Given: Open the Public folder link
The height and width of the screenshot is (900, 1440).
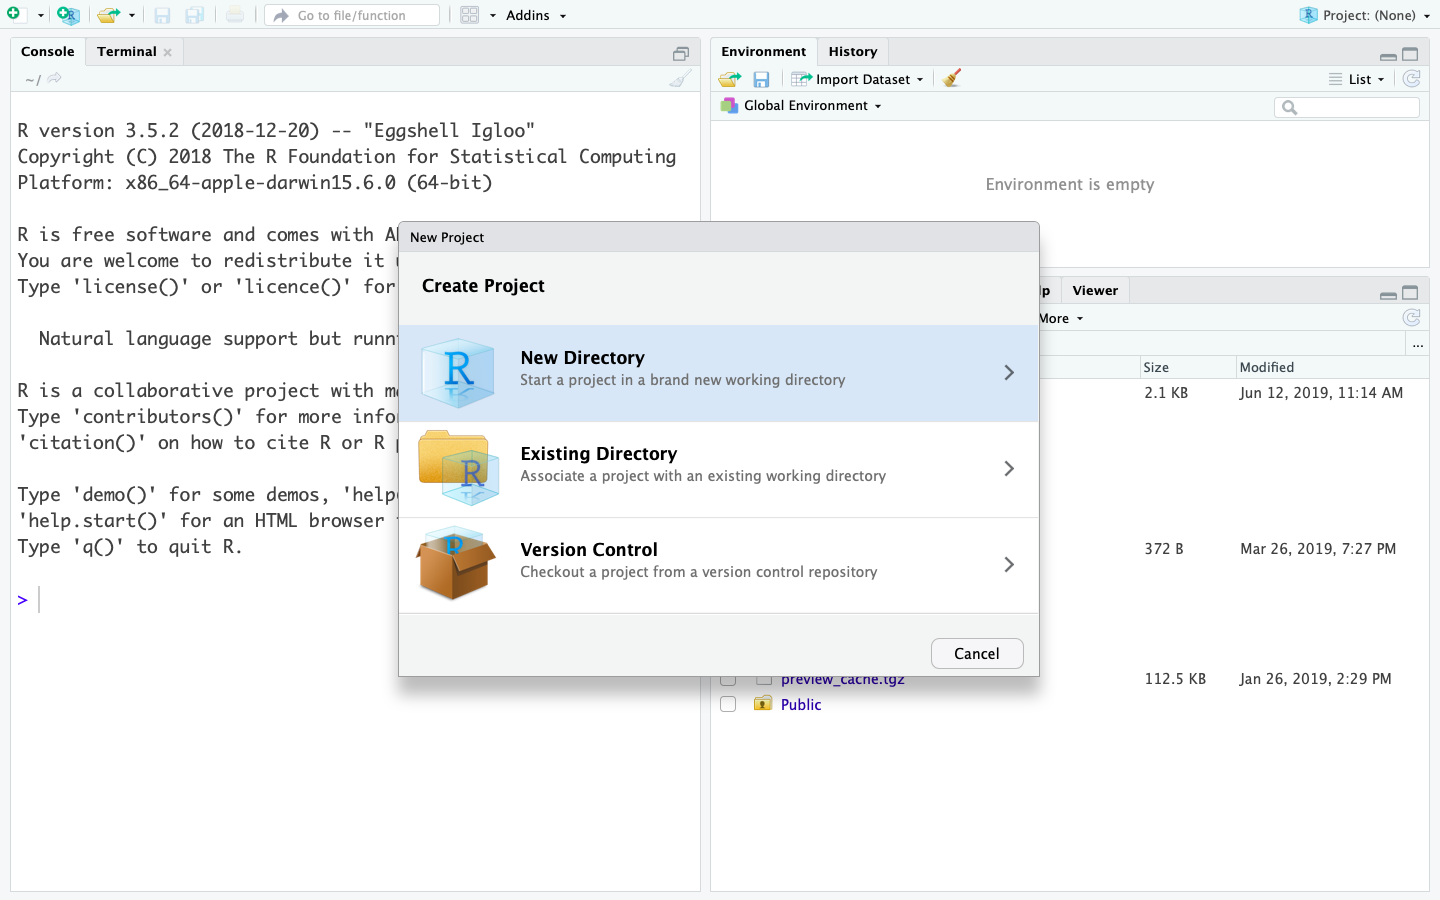Looking at the screenshot, I should click(x=801, y=704).
